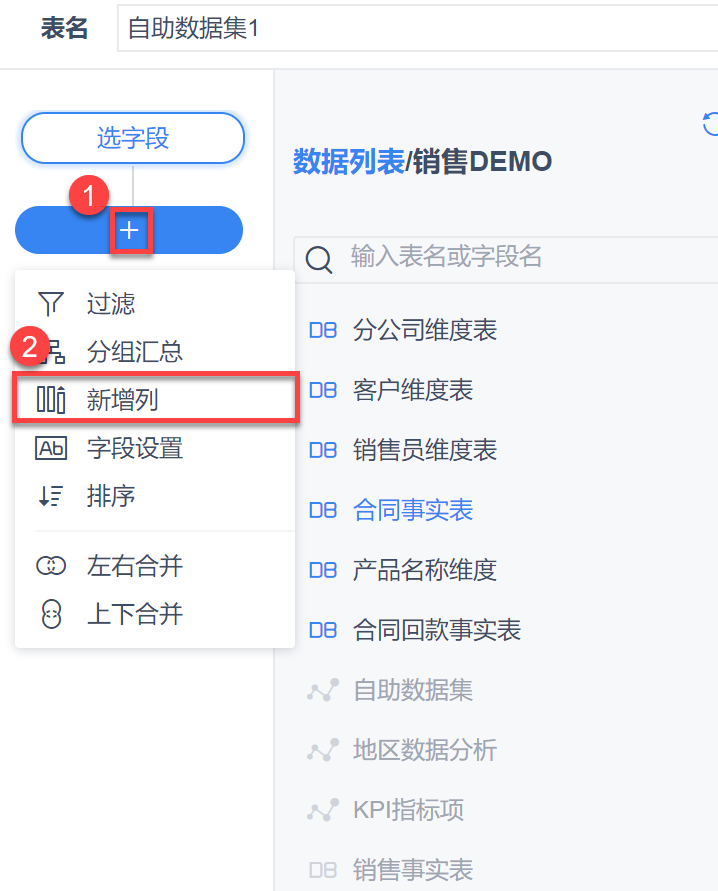Choose 排序 in the step menu
The width and height of the screenshot is (718, 891).
tap(110, 496)
